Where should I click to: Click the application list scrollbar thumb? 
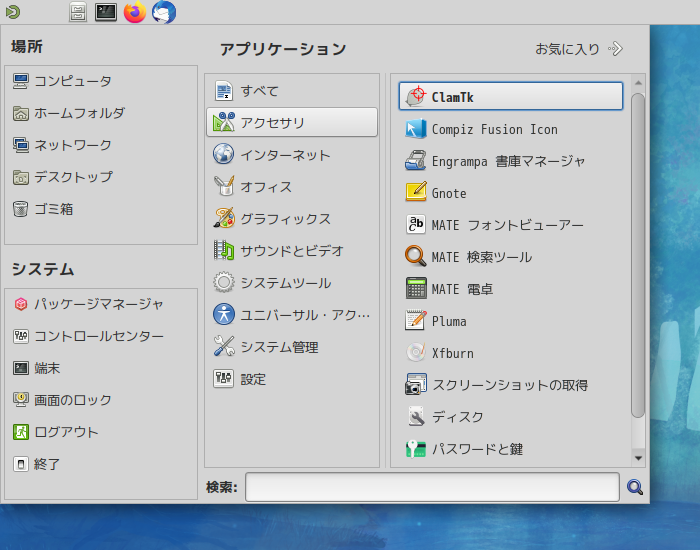(638, 255)
